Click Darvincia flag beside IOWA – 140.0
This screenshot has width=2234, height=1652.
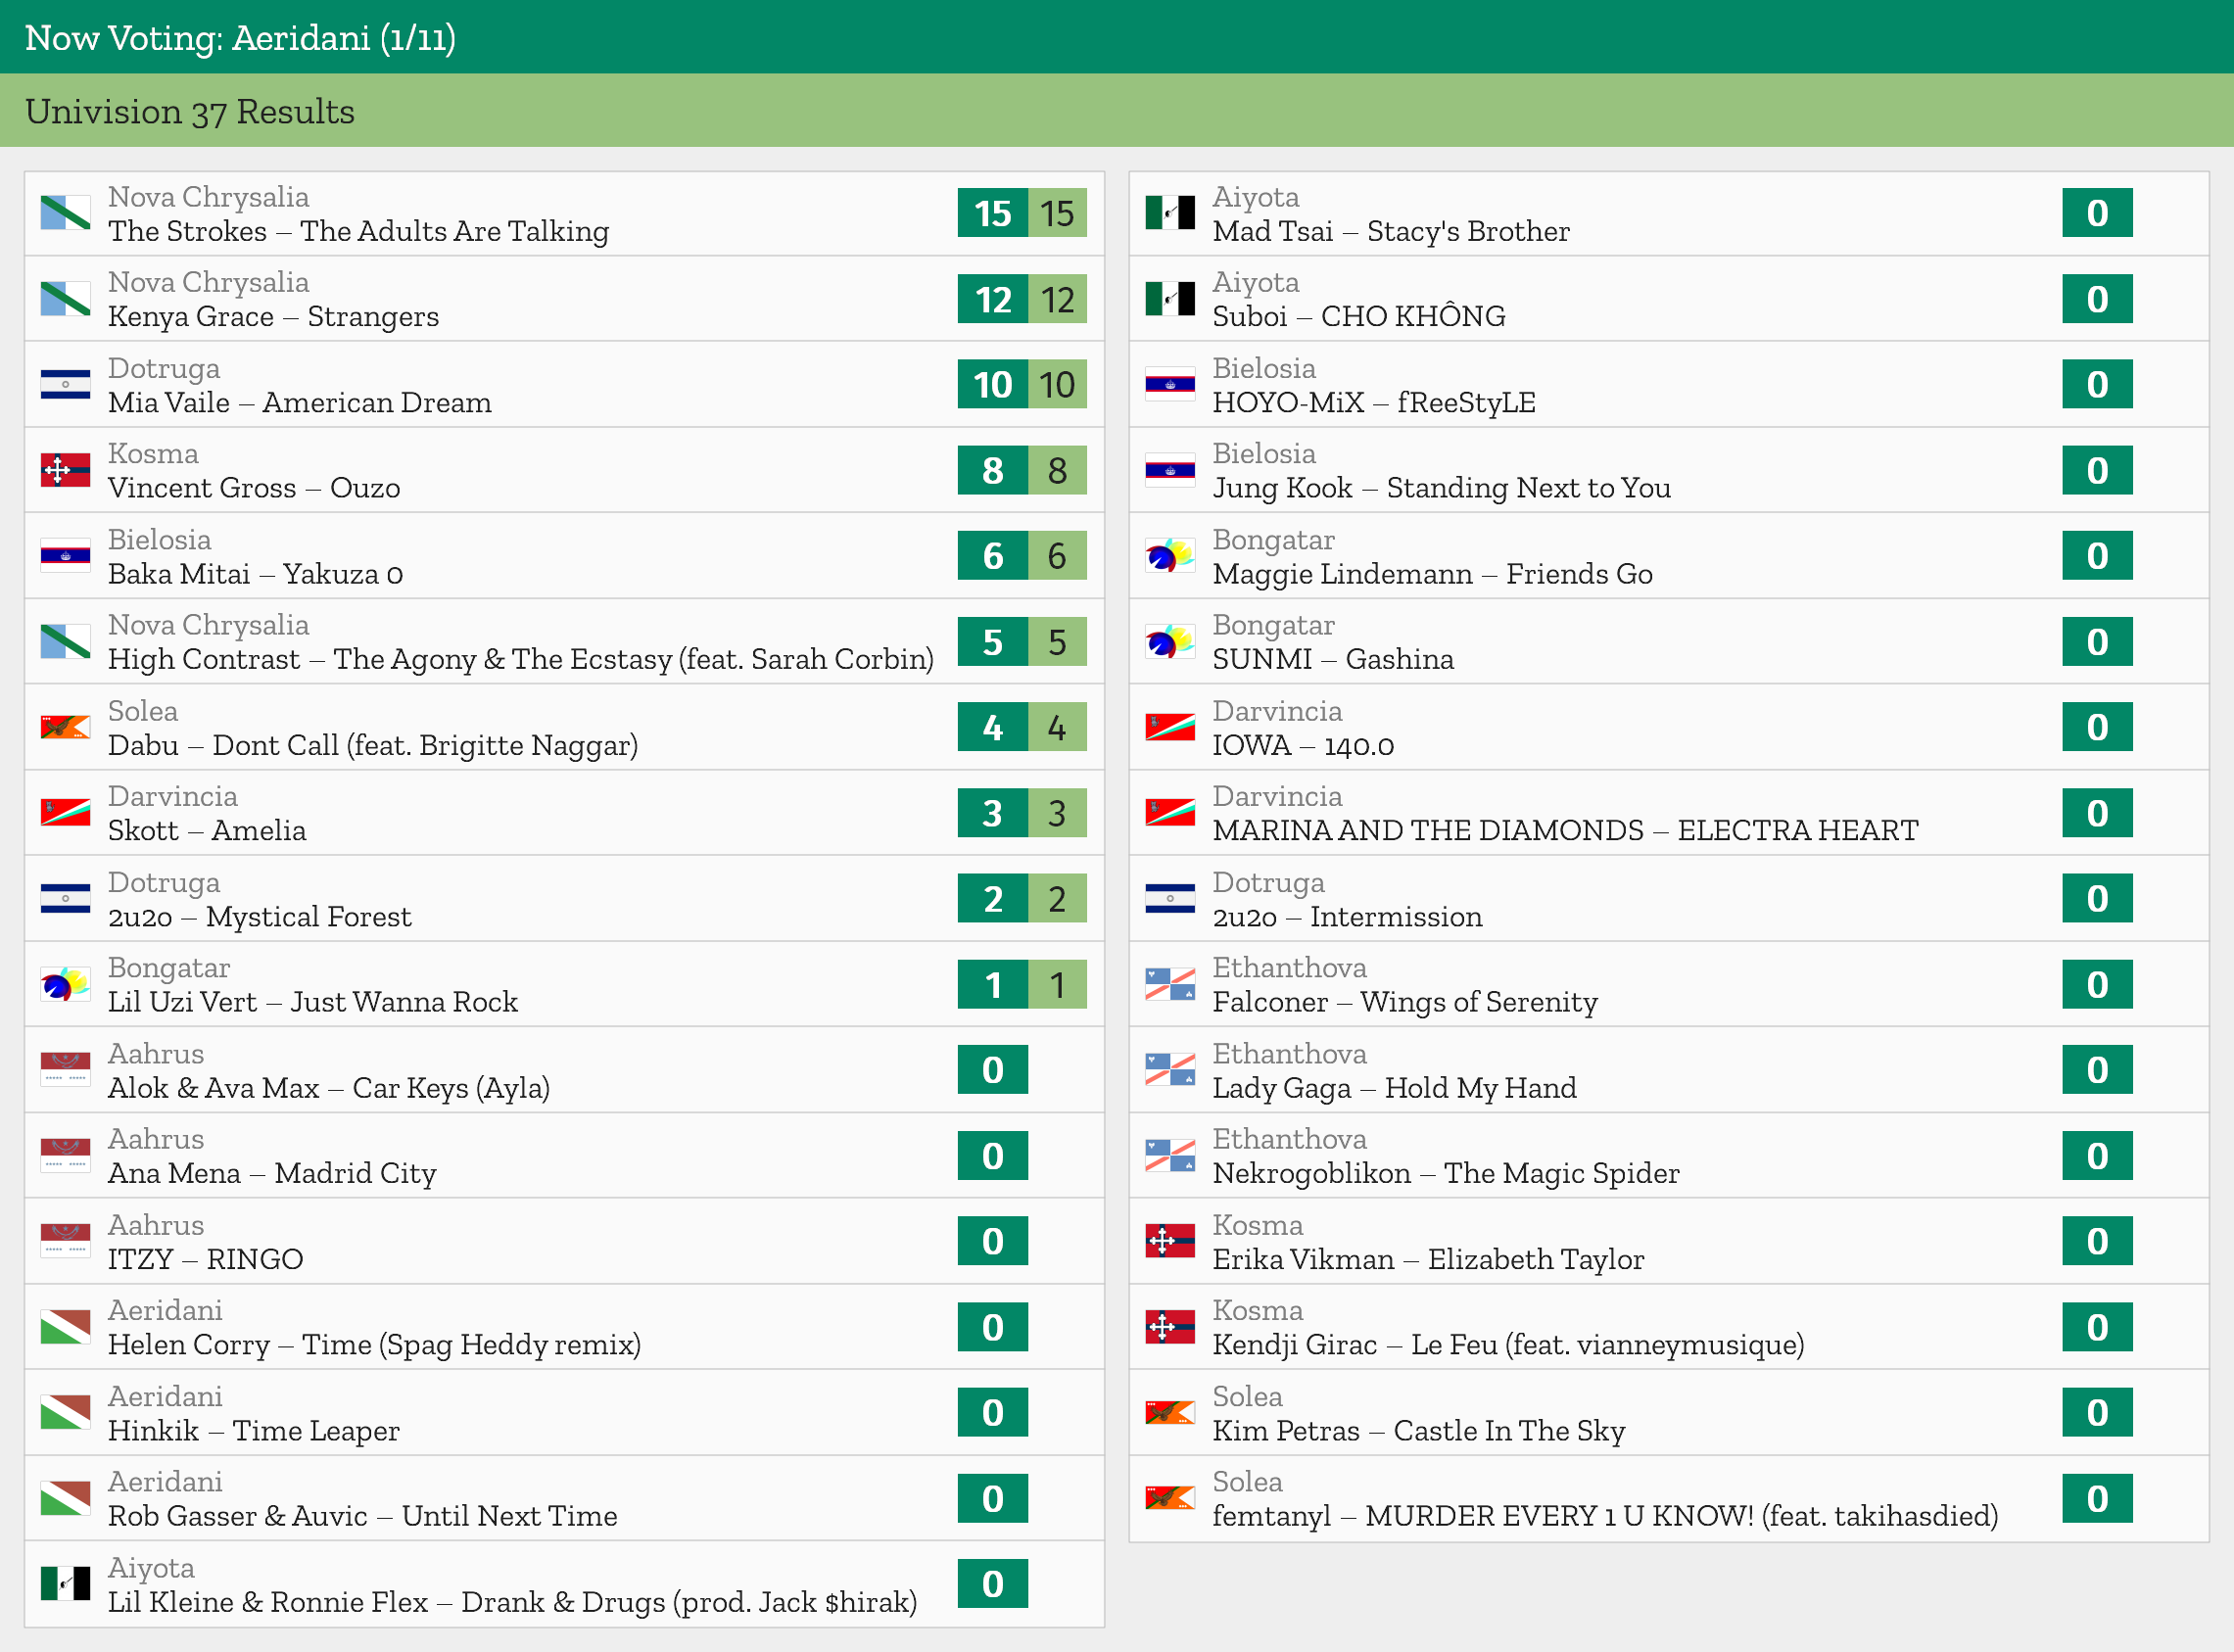[1170, 727]
